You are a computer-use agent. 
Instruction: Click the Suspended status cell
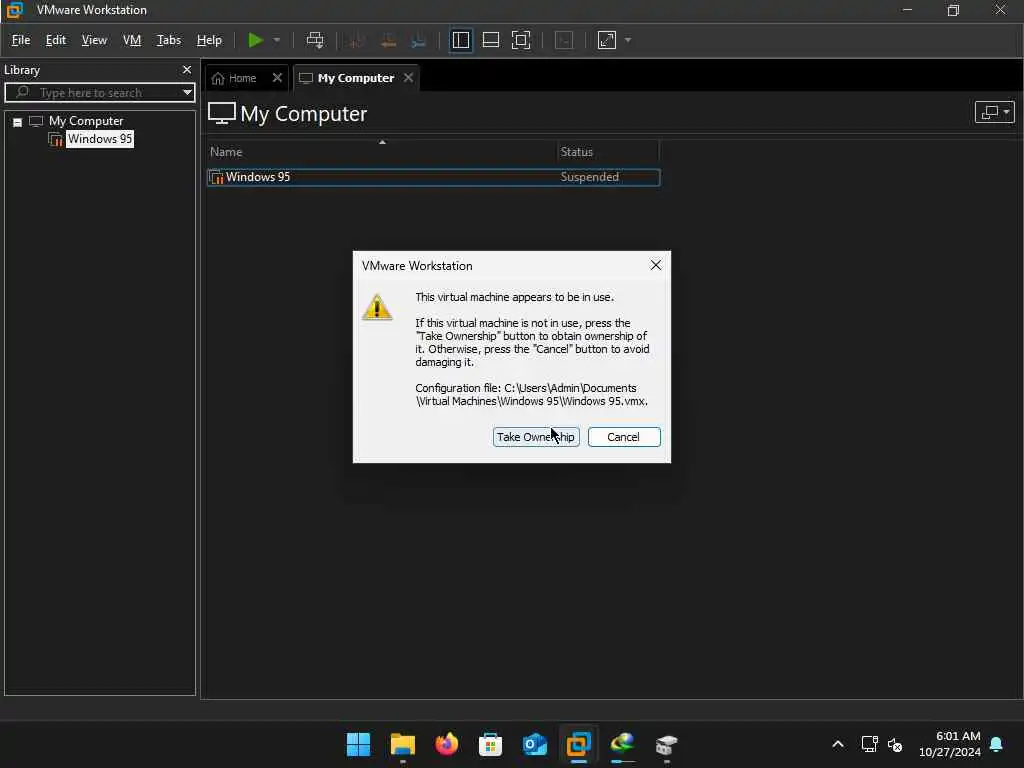click(590, 177)
